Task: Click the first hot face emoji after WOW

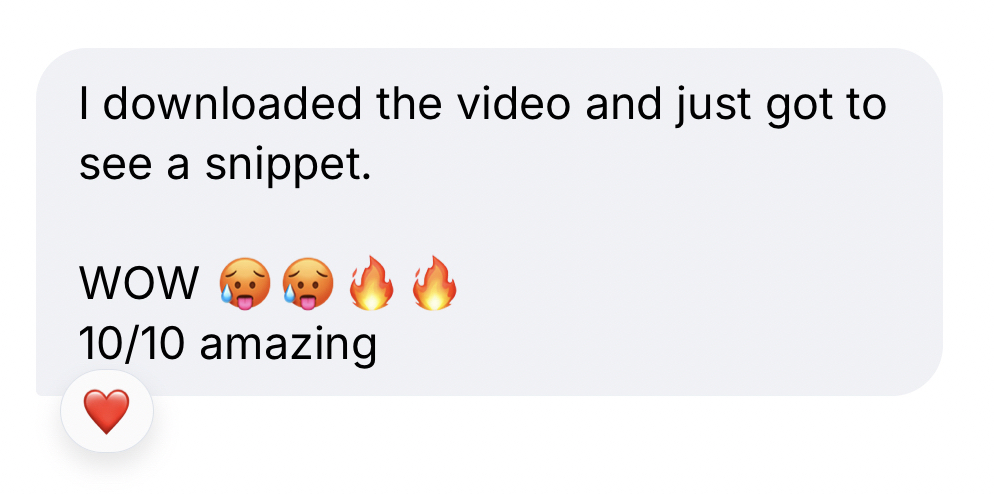Action: (x=245, y=285)
